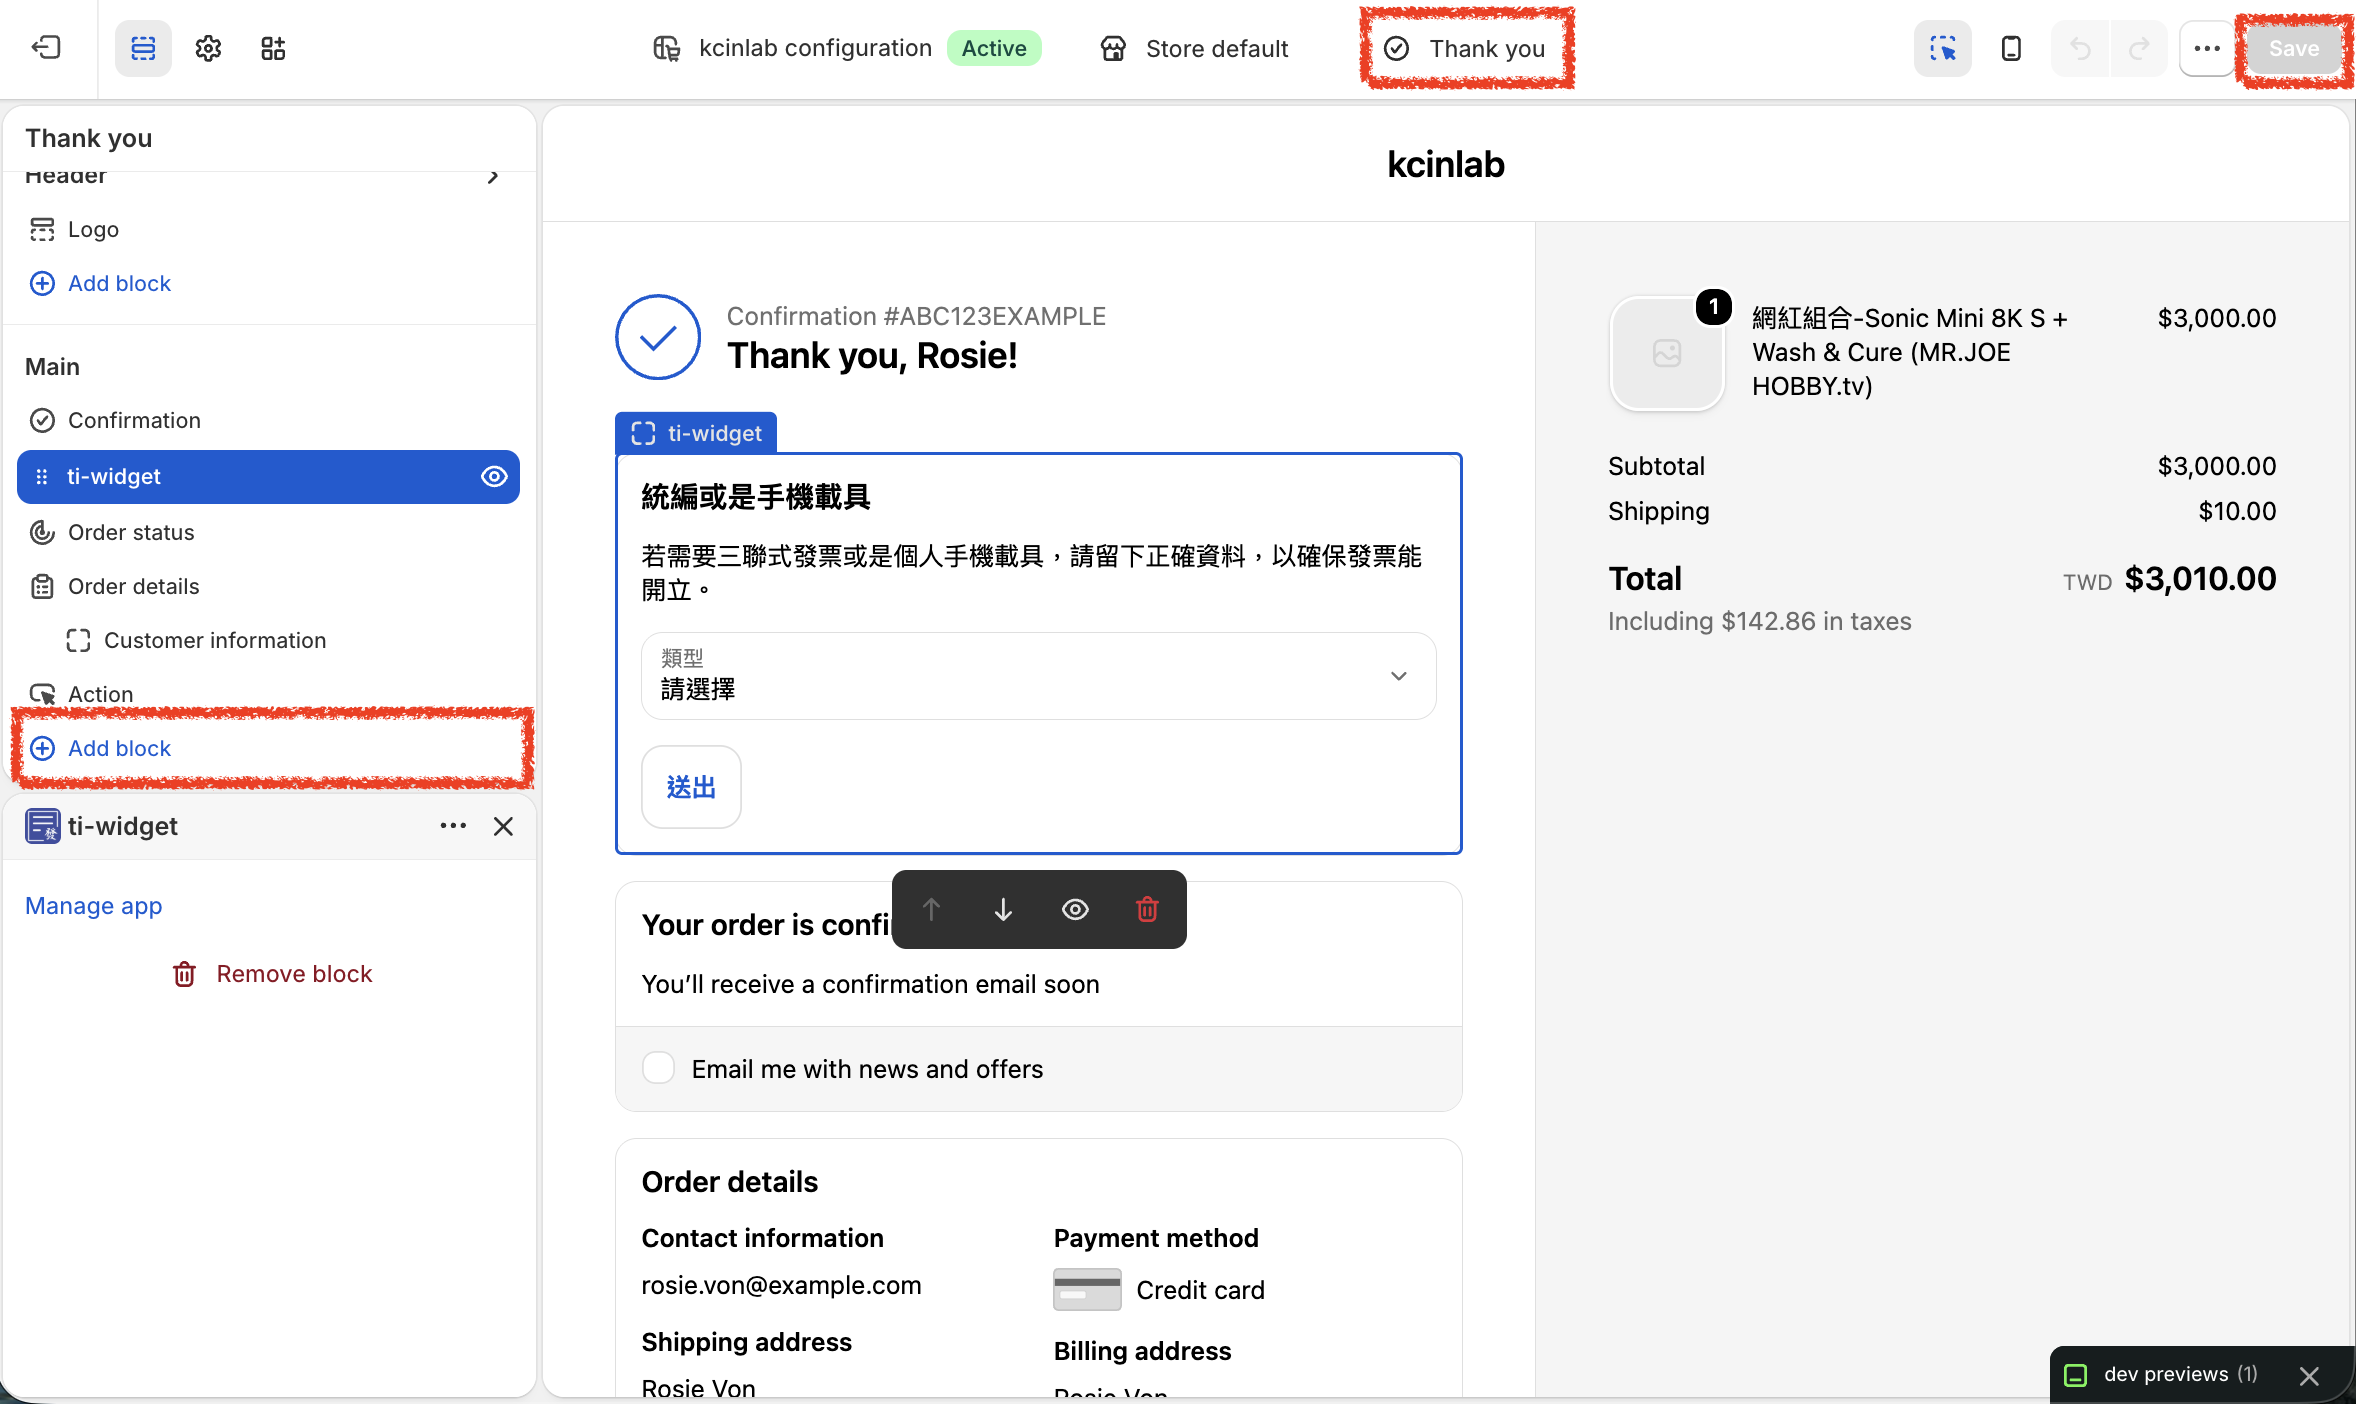Screen dimensions: 2356x1404
Task: Click the Total $3,010.00 amount
Action: click(x=2200, y=578)
